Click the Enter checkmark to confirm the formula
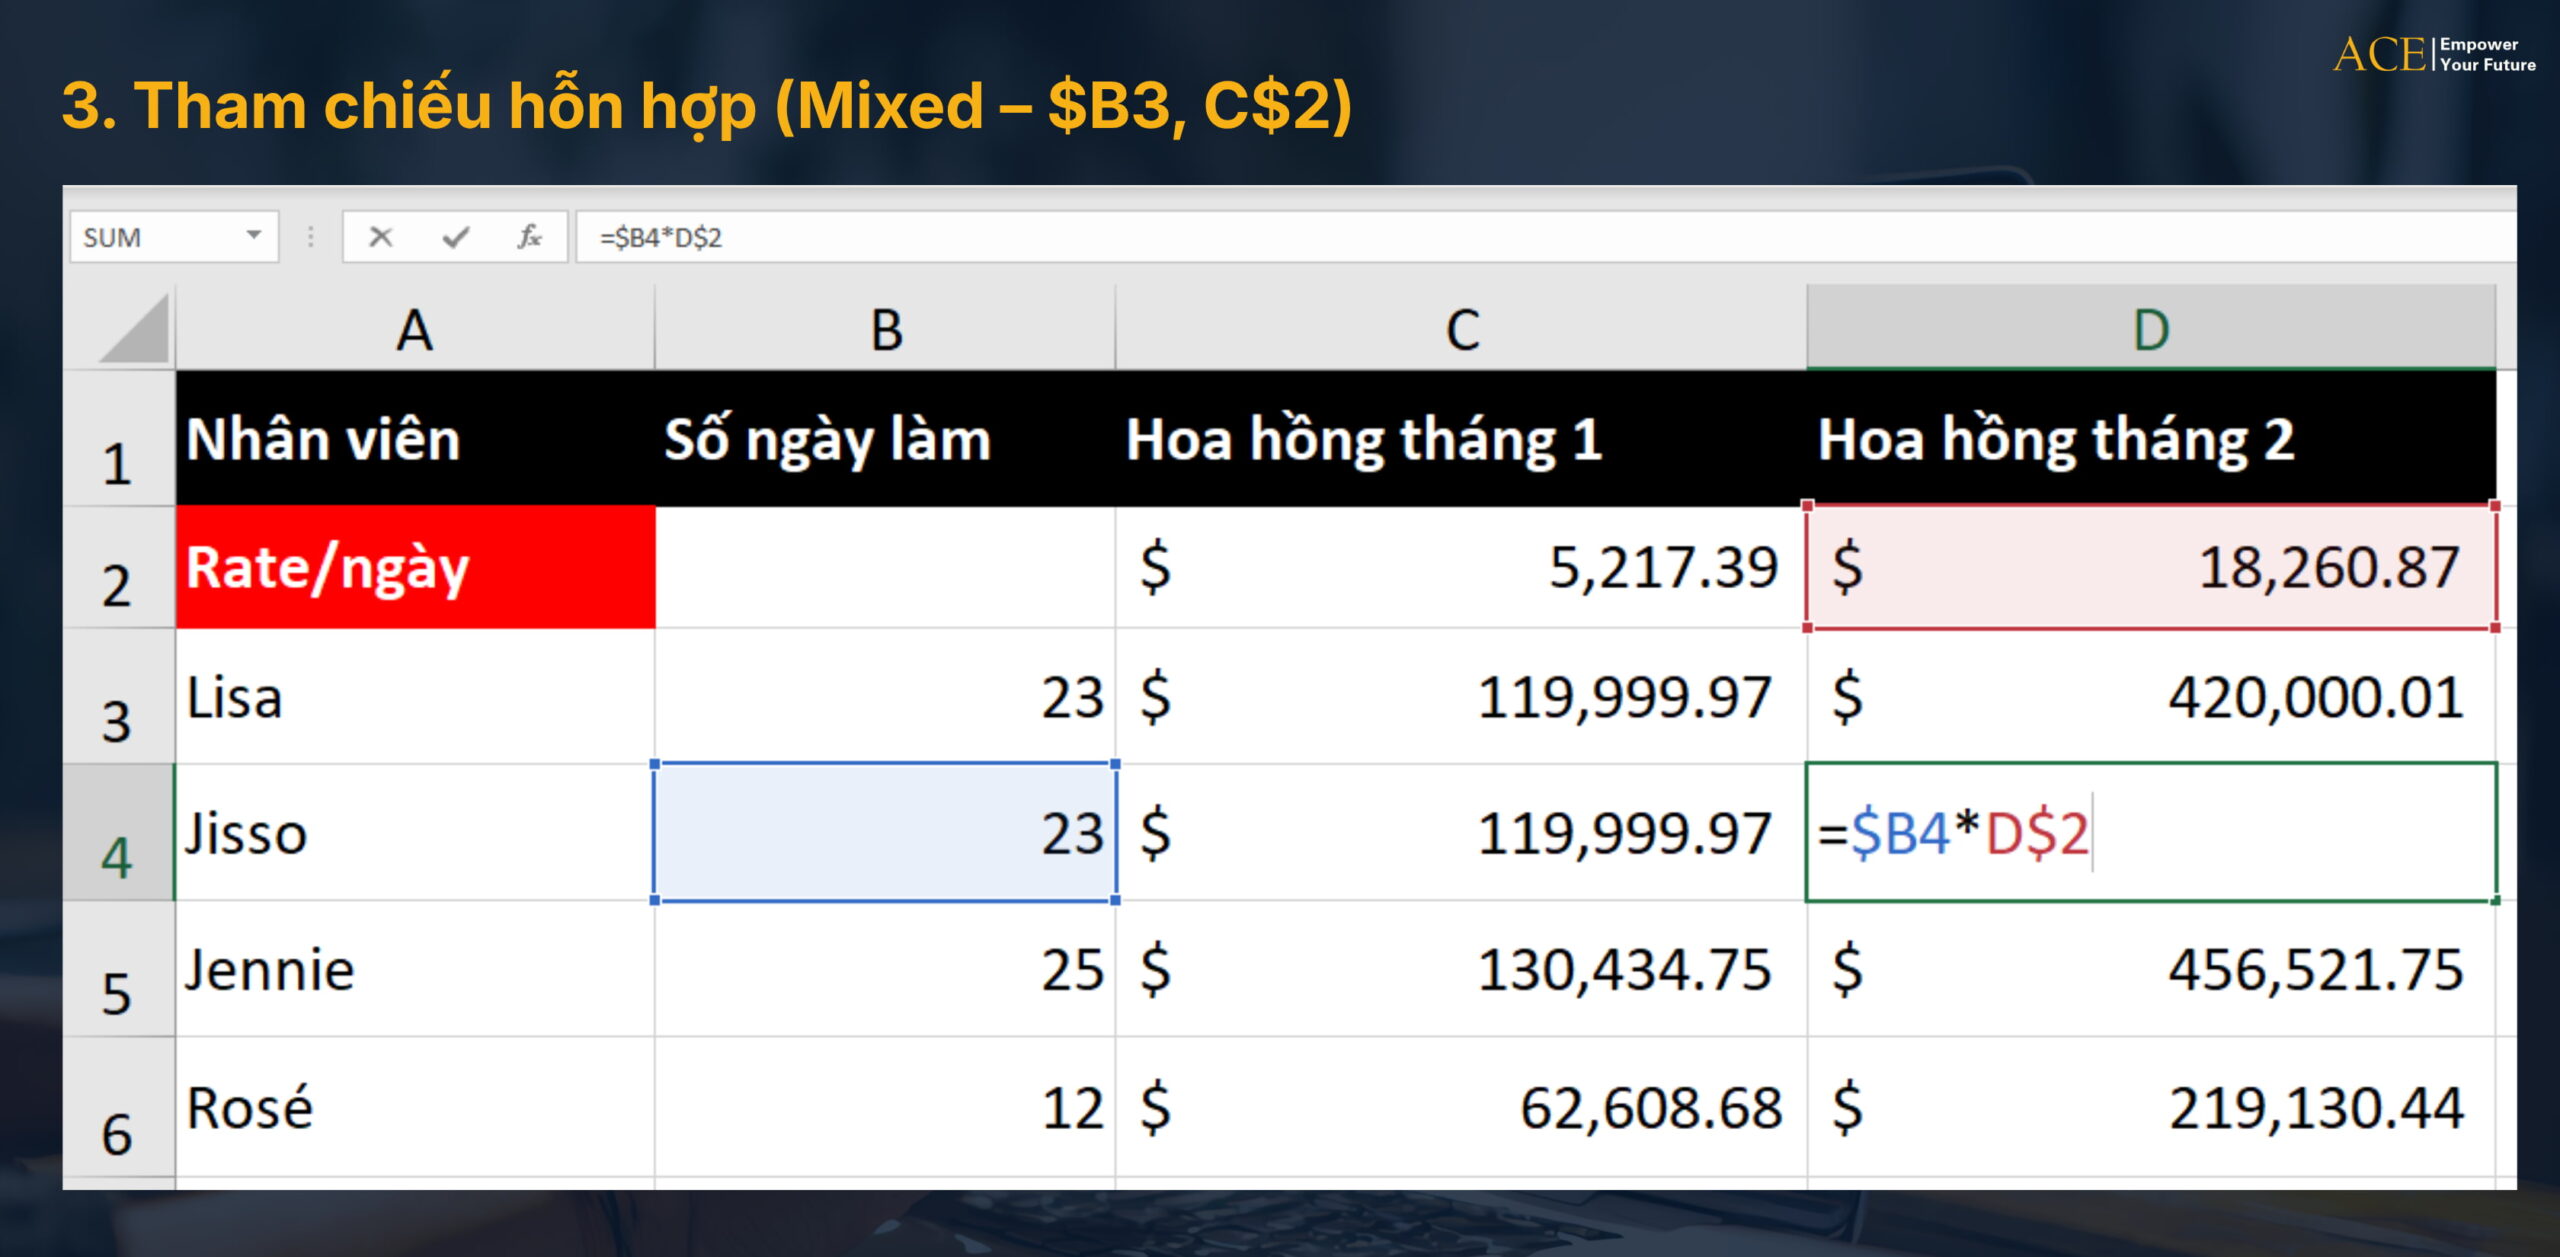2560x1257 pixels. click(455, 237)
